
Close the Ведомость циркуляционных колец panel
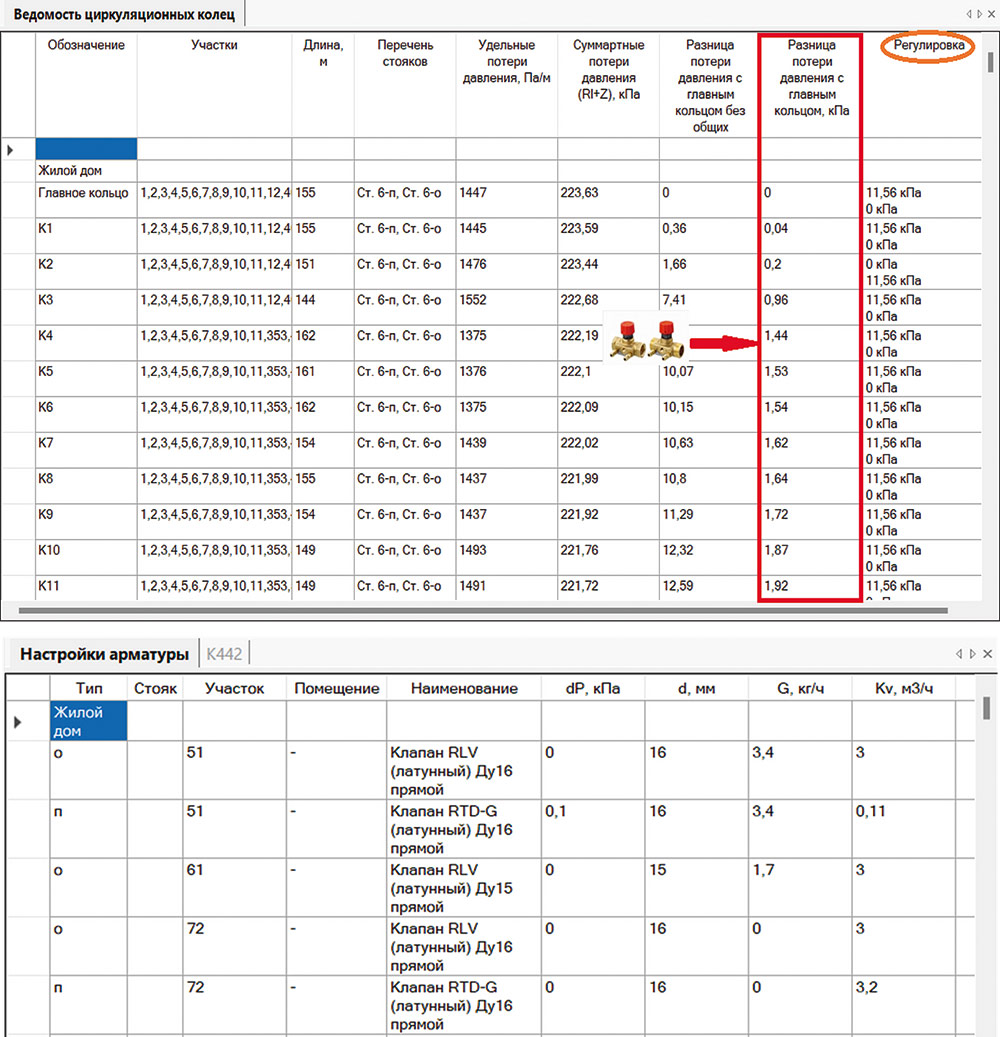coord(990,13)
